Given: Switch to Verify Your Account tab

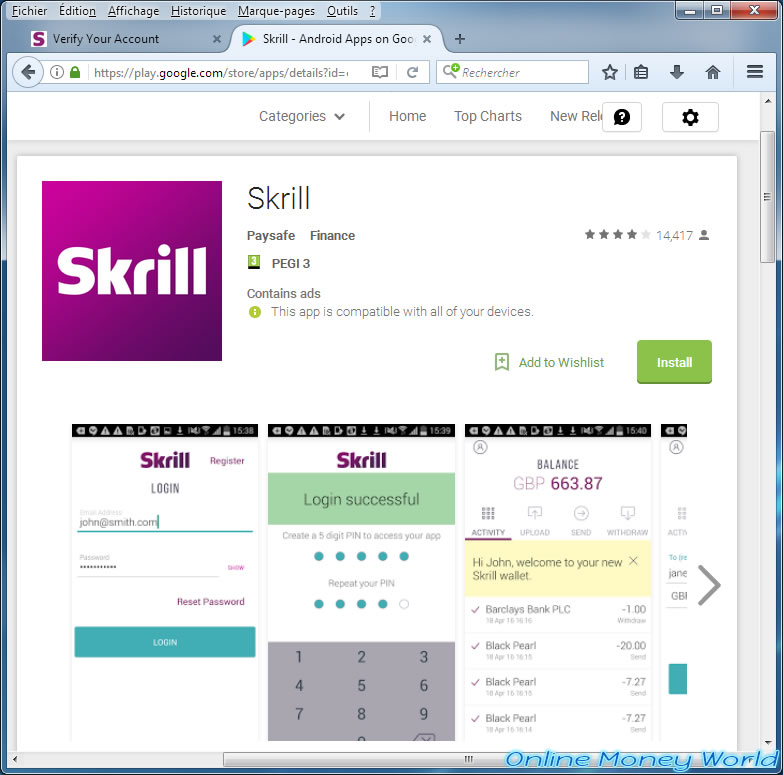Looking at the screenshot, I should (x=125, y=39).
